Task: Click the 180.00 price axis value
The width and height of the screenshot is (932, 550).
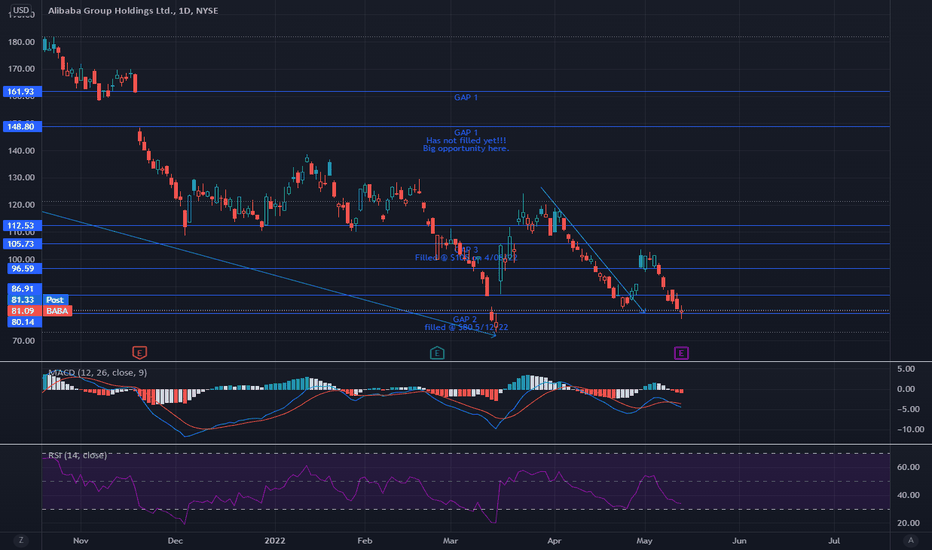Action: click(x=21, y=42)
